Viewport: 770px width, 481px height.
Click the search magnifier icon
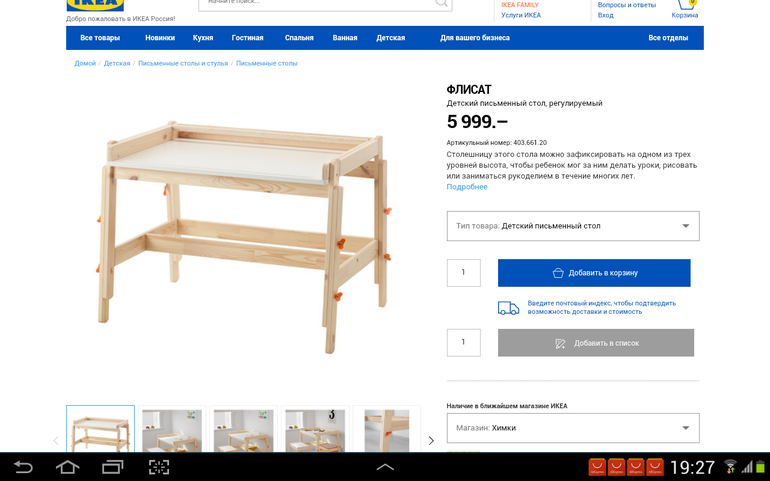(x=441, y=3)
